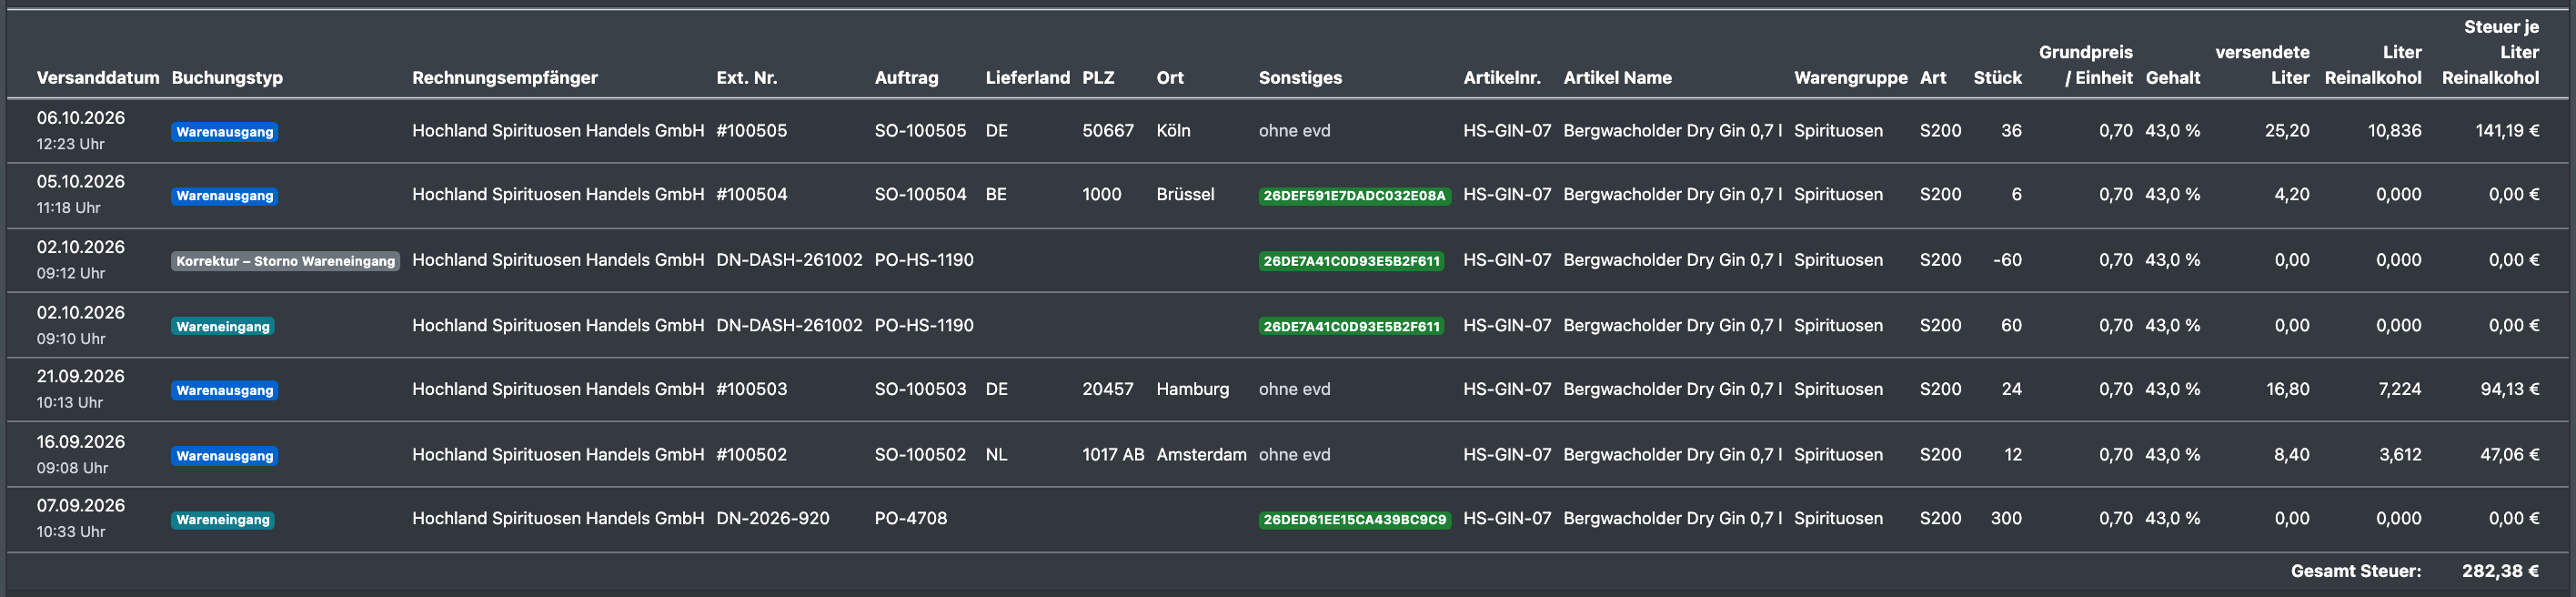Click tax amount 141,19 €
2576x597 pixels.
pos(2507,131)
